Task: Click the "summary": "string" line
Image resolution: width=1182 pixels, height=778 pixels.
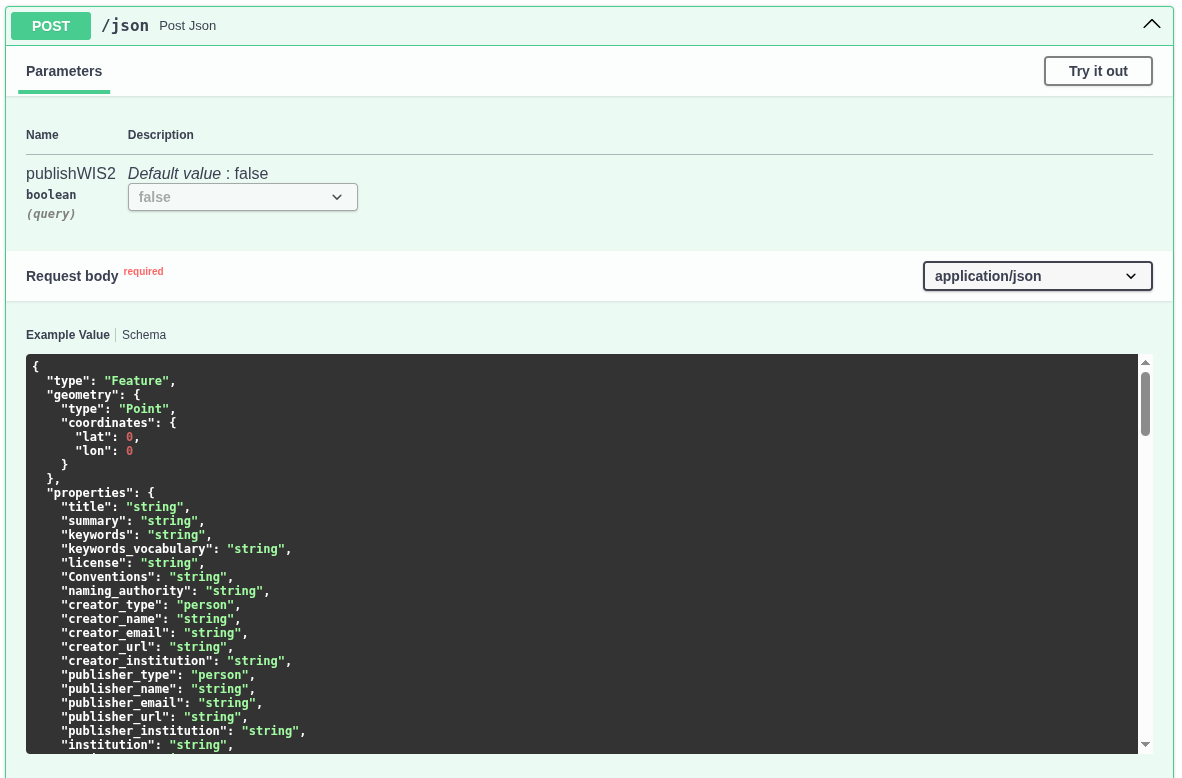Action: 133,521
